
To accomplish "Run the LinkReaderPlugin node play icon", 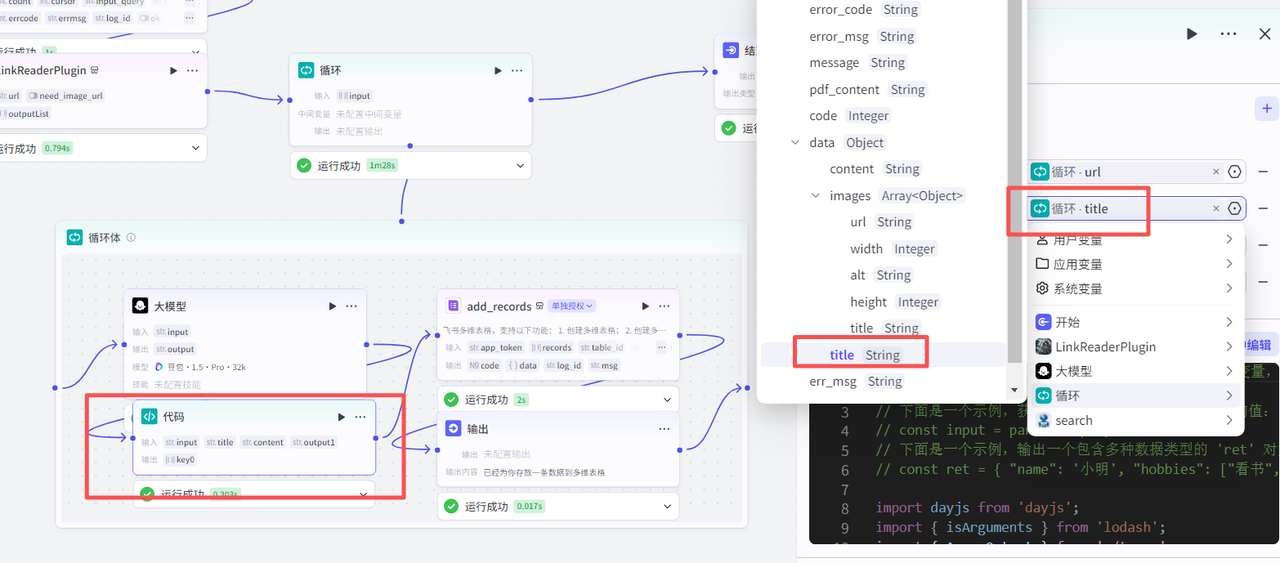I will (173, 70).
